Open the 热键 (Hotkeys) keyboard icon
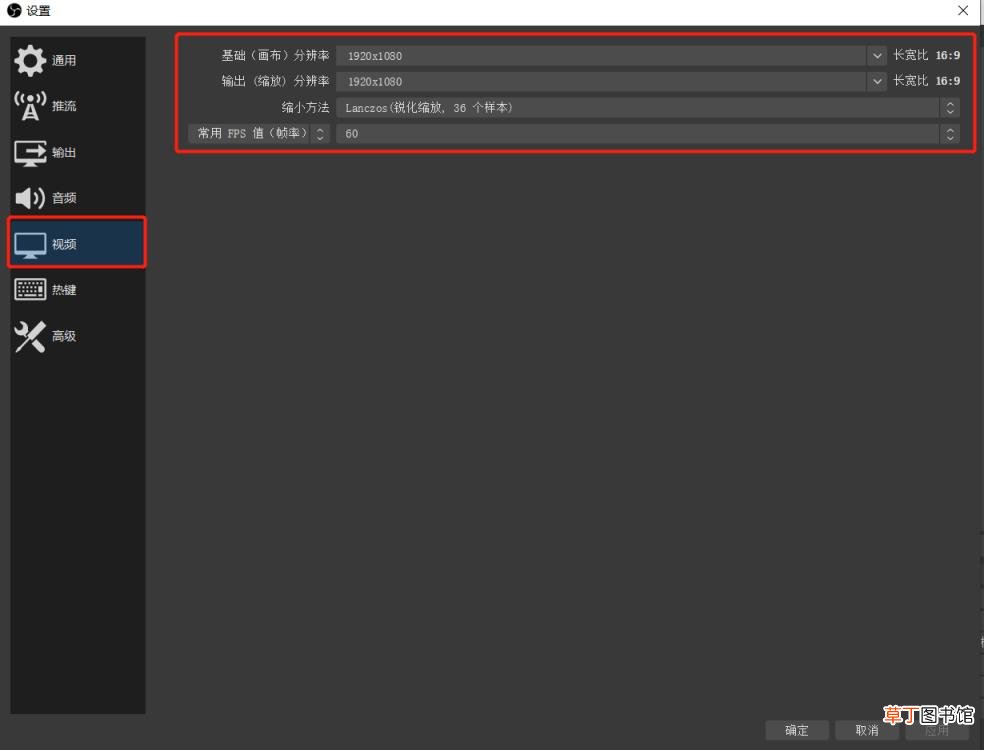 [x=30, y=289]
